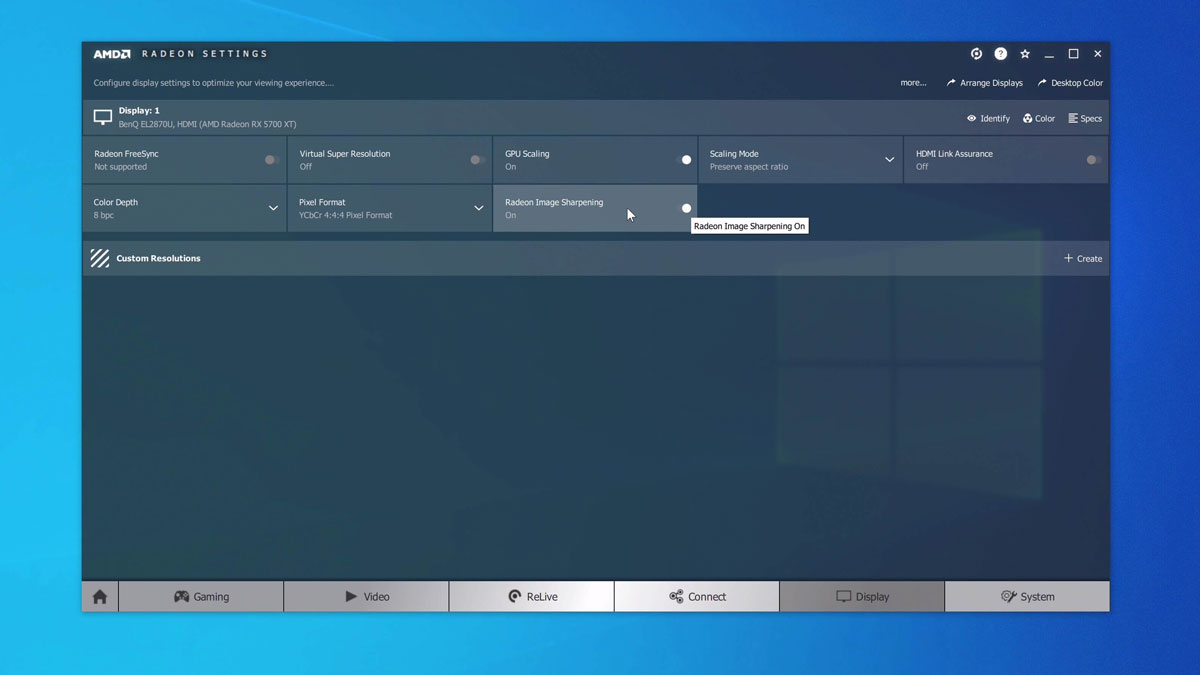1200x675 pixels.
Task: Open the Pixel Format dropdown
Action: coord(479,208)
